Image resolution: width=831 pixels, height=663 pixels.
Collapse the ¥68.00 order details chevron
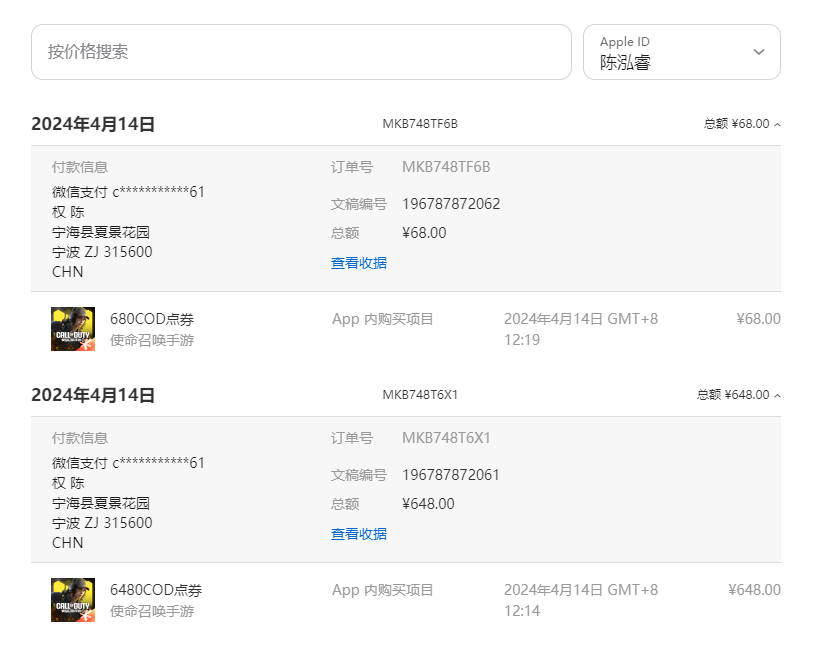click(x=777, y=125)
